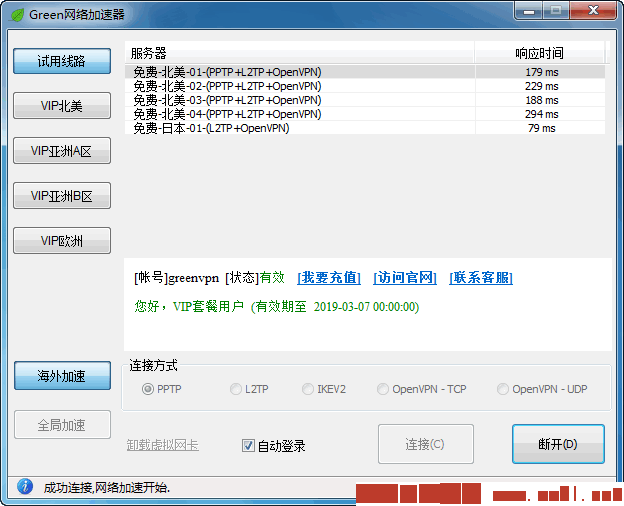This screenshot has width=624, height=506.
Task: Choose the 免费-日本-01 server row
Action: (365, 128)
